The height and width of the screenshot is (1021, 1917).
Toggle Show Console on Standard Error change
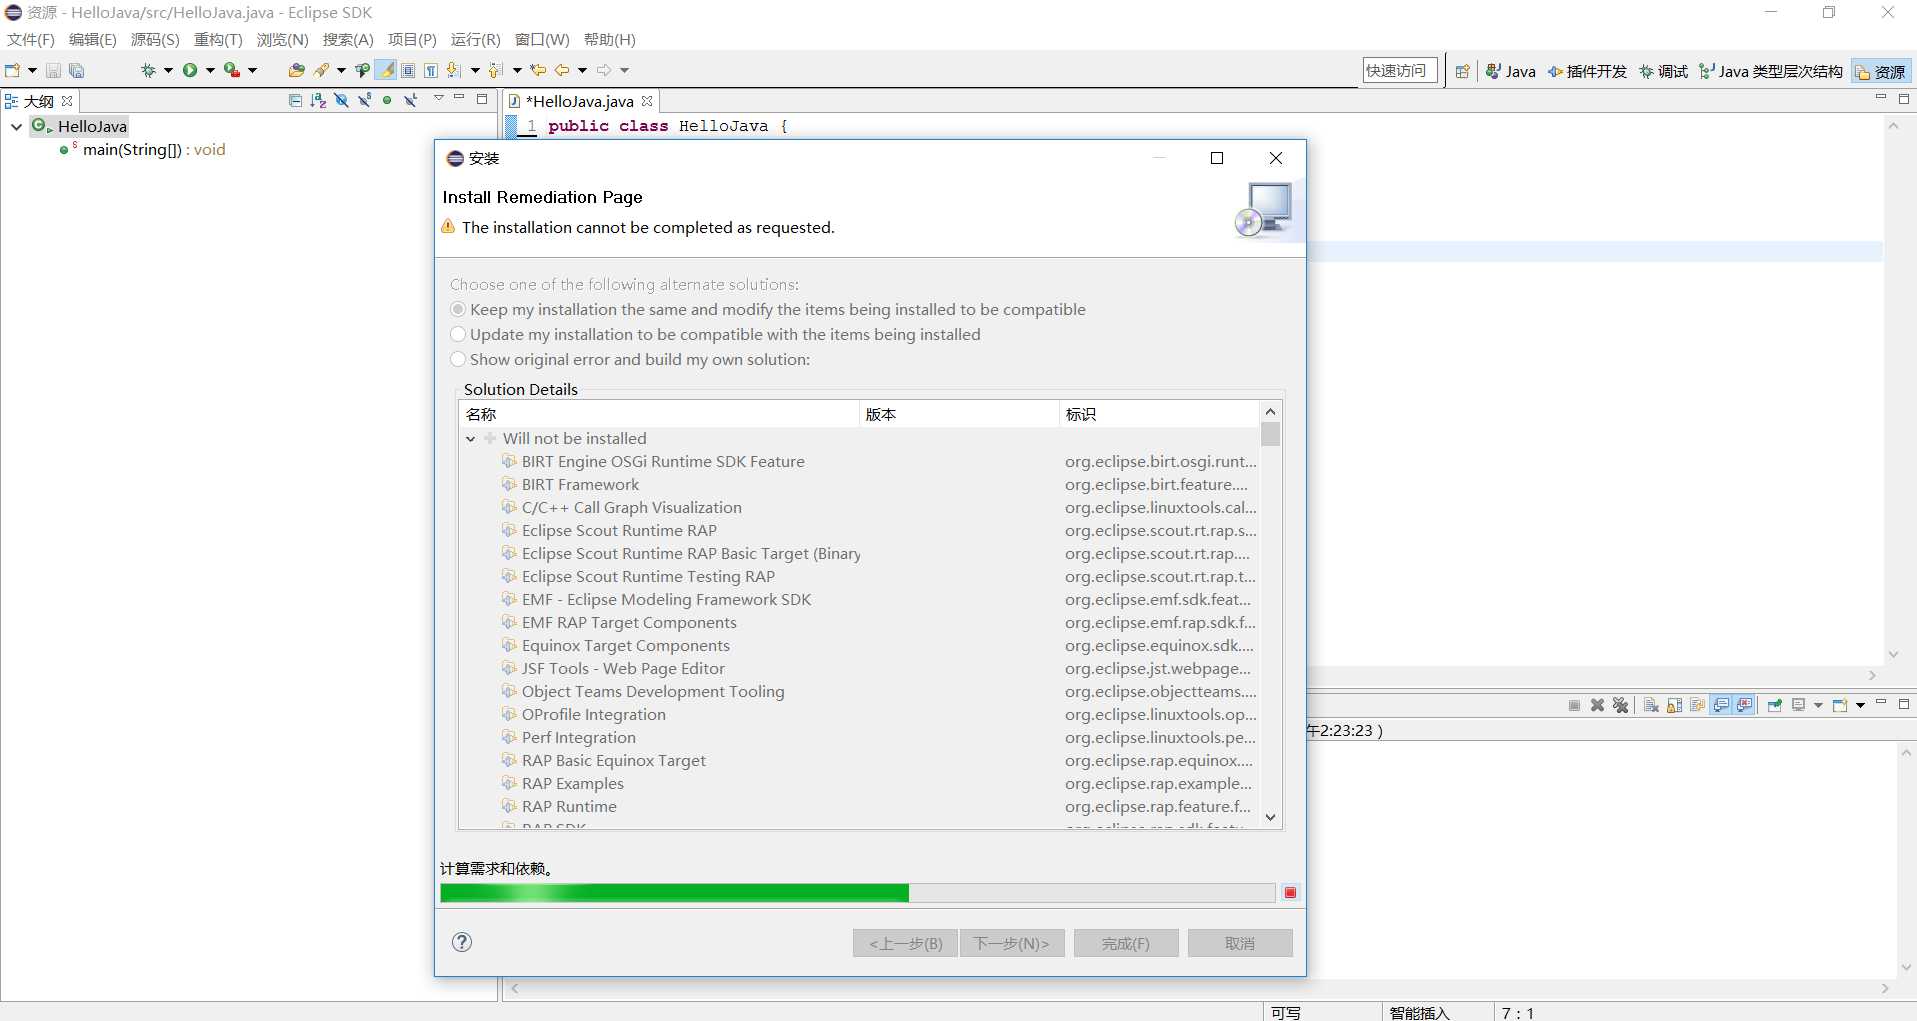click(x=1745, y=705)
